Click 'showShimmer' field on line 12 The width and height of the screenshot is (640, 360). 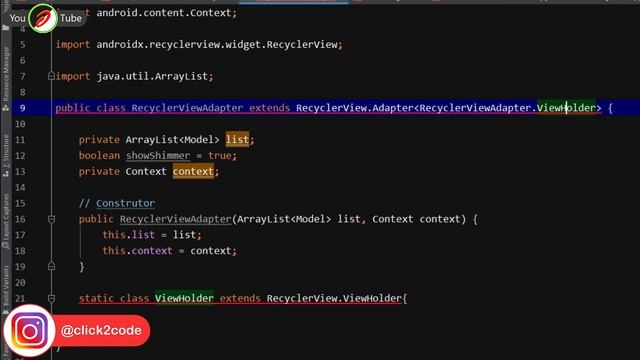(158, 156)
